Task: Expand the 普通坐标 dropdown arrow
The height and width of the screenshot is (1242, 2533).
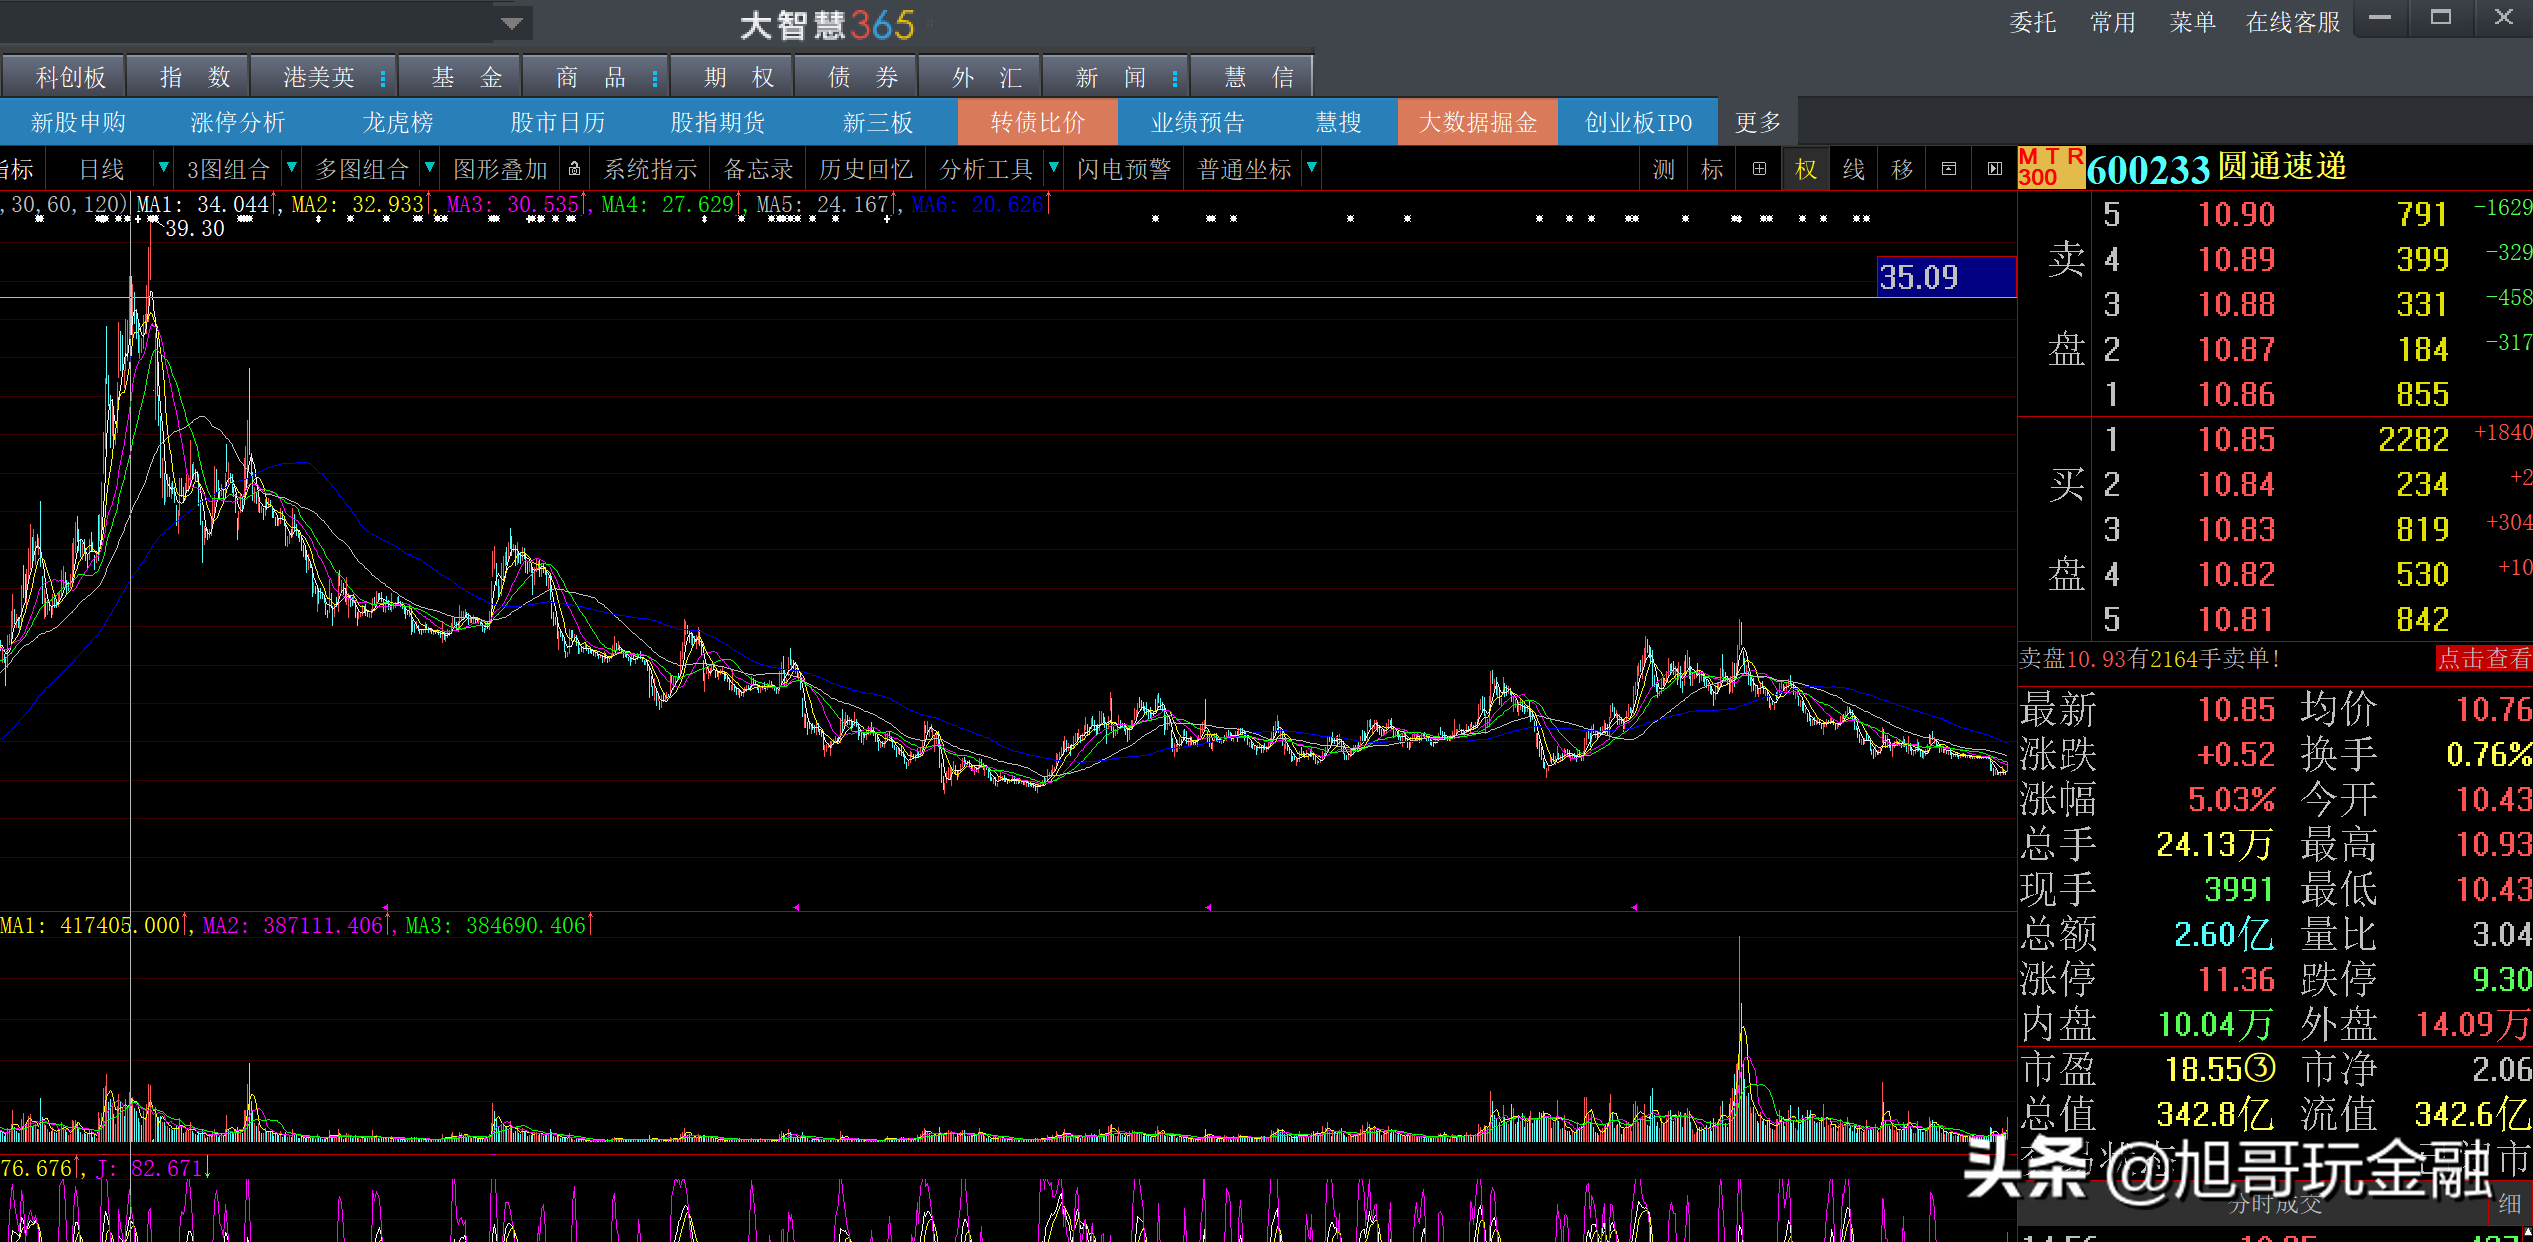Action: [1312, 168]
